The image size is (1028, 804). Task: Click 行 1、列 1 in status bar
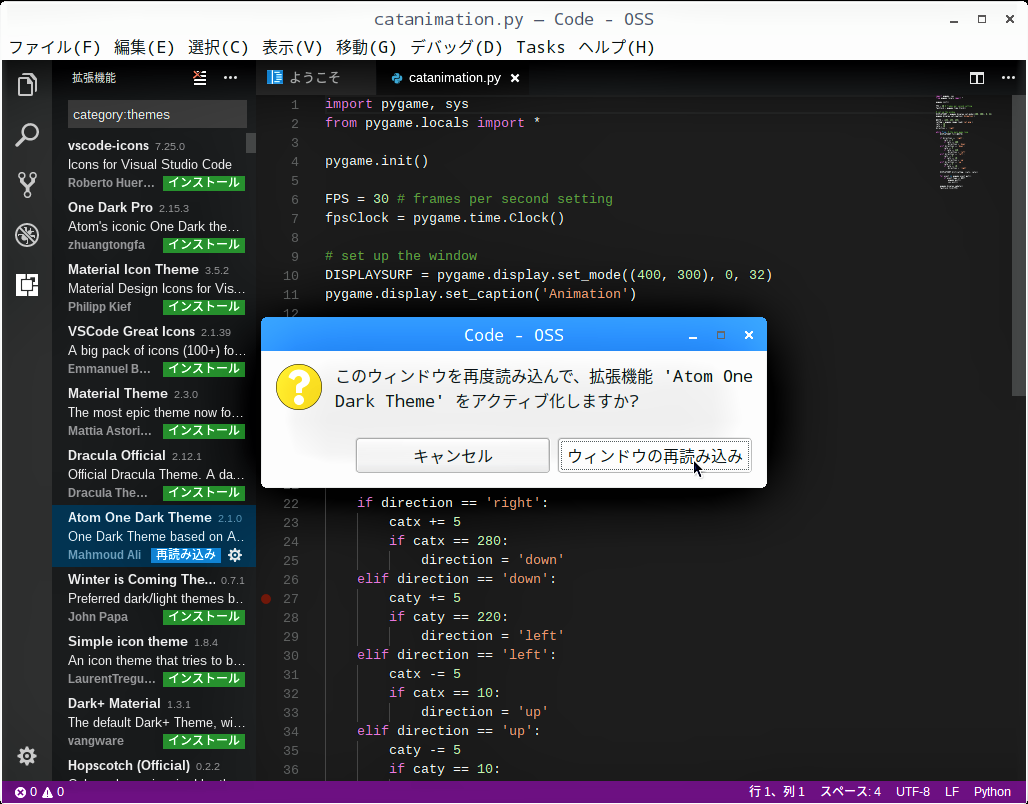[777, 792]
